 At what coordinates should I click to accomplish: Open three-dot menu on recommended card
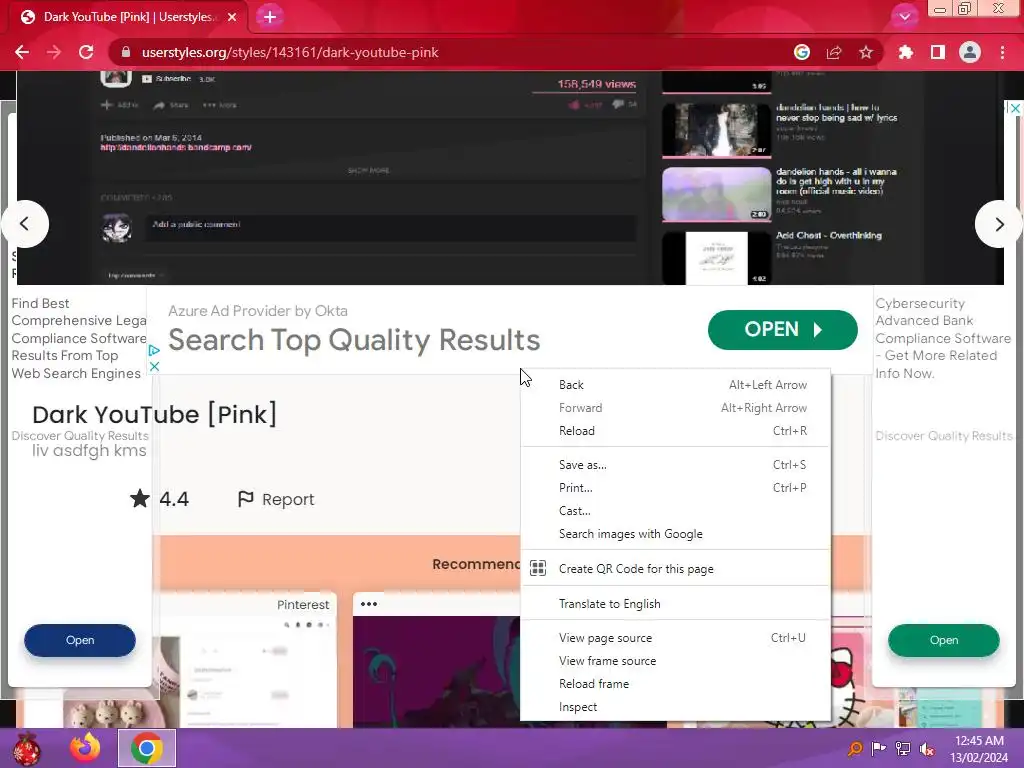(x=369, y=604)
